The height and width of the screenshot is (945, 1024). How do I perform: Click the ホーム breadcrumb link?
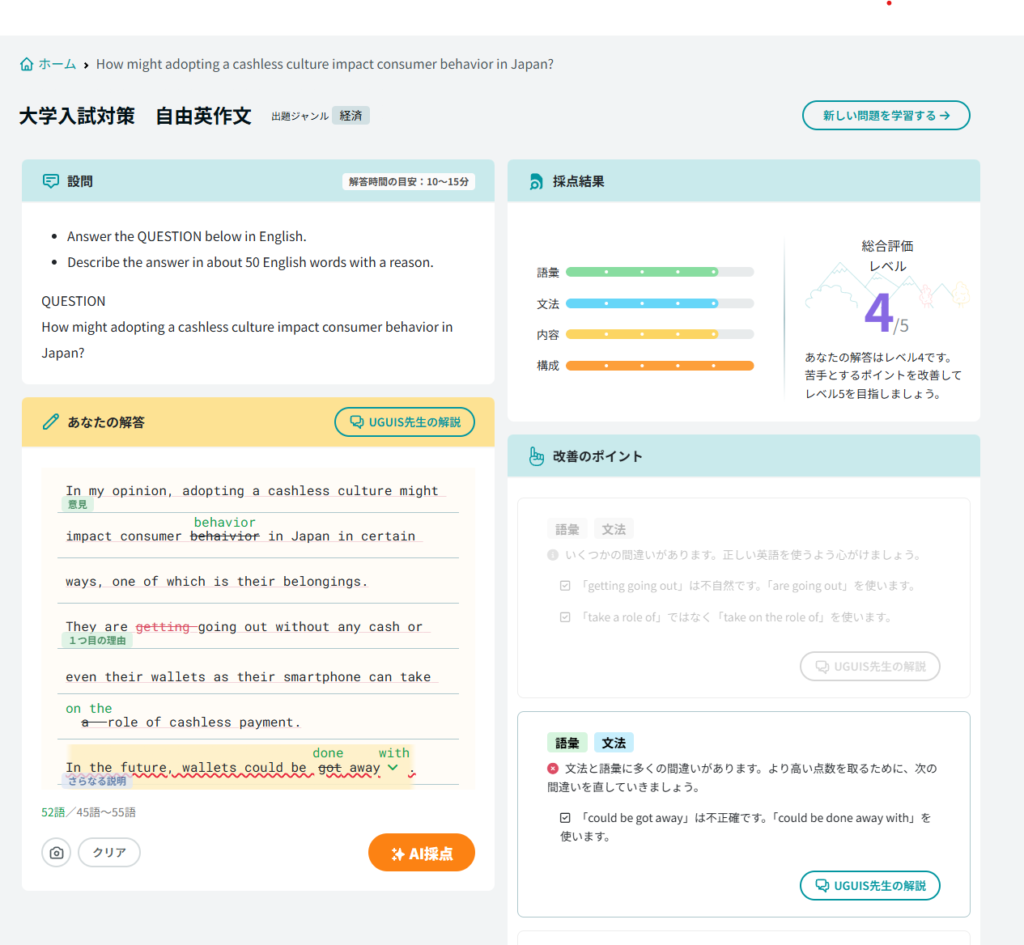point(57,64)
